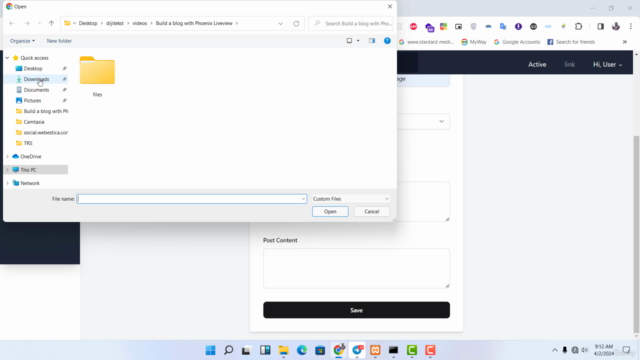Expand Network in the navigation tree
This screenshot has height=360, width=640.
(7, 183)
